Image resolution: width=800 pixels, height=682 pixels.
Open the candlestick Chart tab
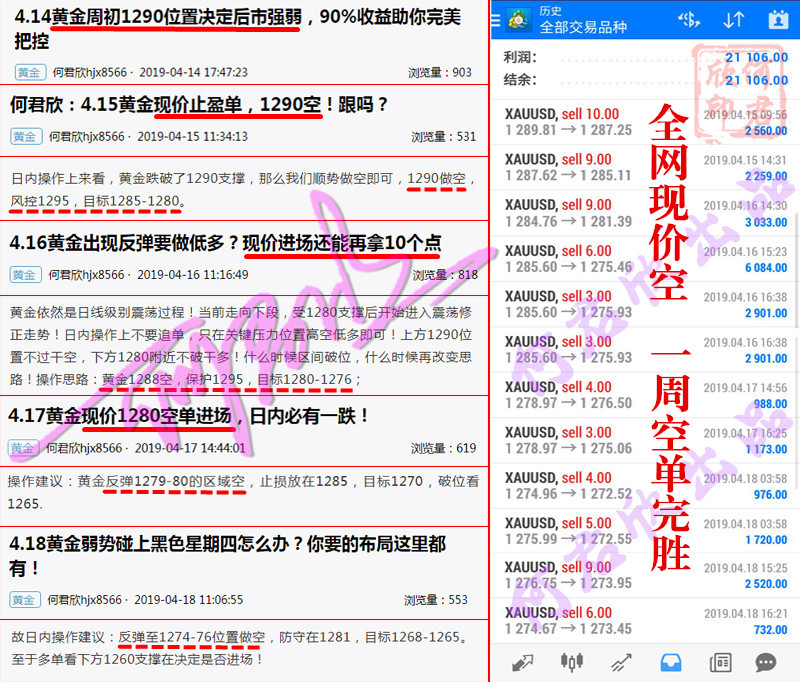point(572,661)
